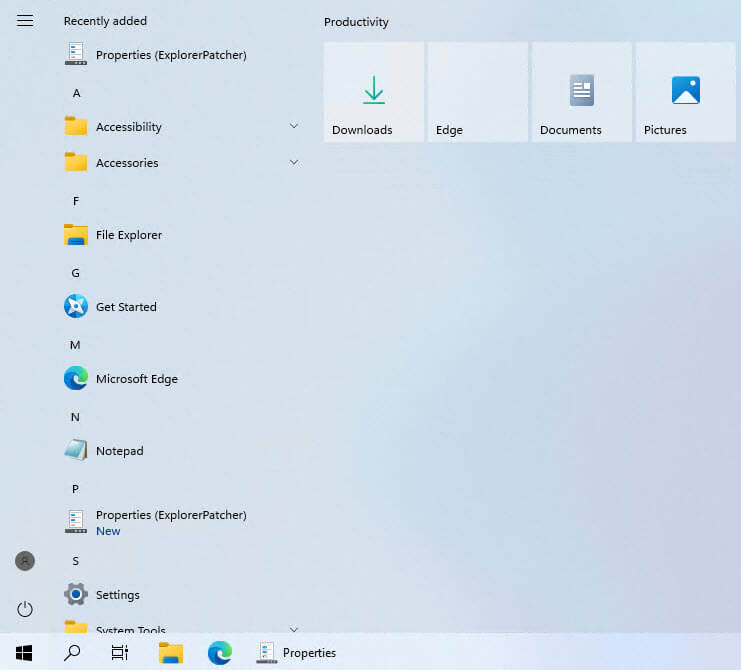Open Properties (ExplorerPatcher) under Recently added
The image size is (741, 670).
click(x=182, y=55)
